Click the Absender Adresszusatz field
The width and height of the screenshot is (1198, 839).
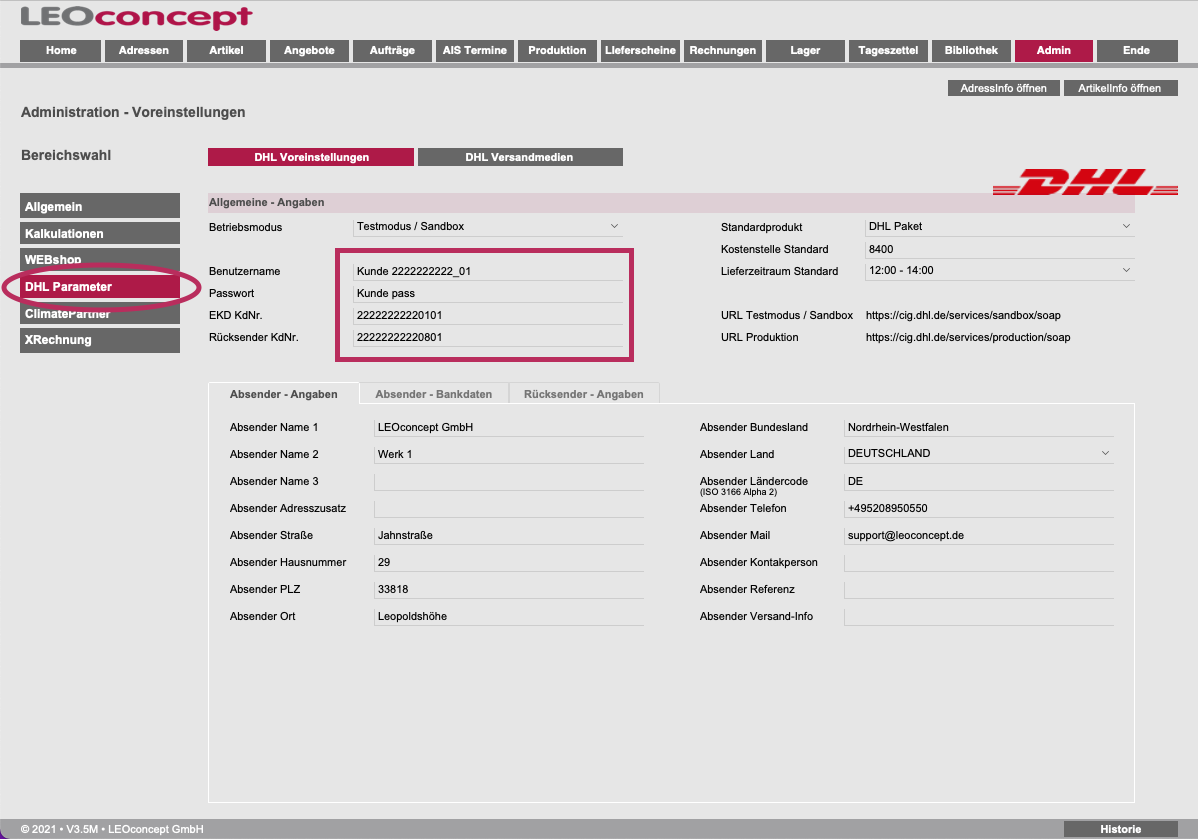point(509,508)
